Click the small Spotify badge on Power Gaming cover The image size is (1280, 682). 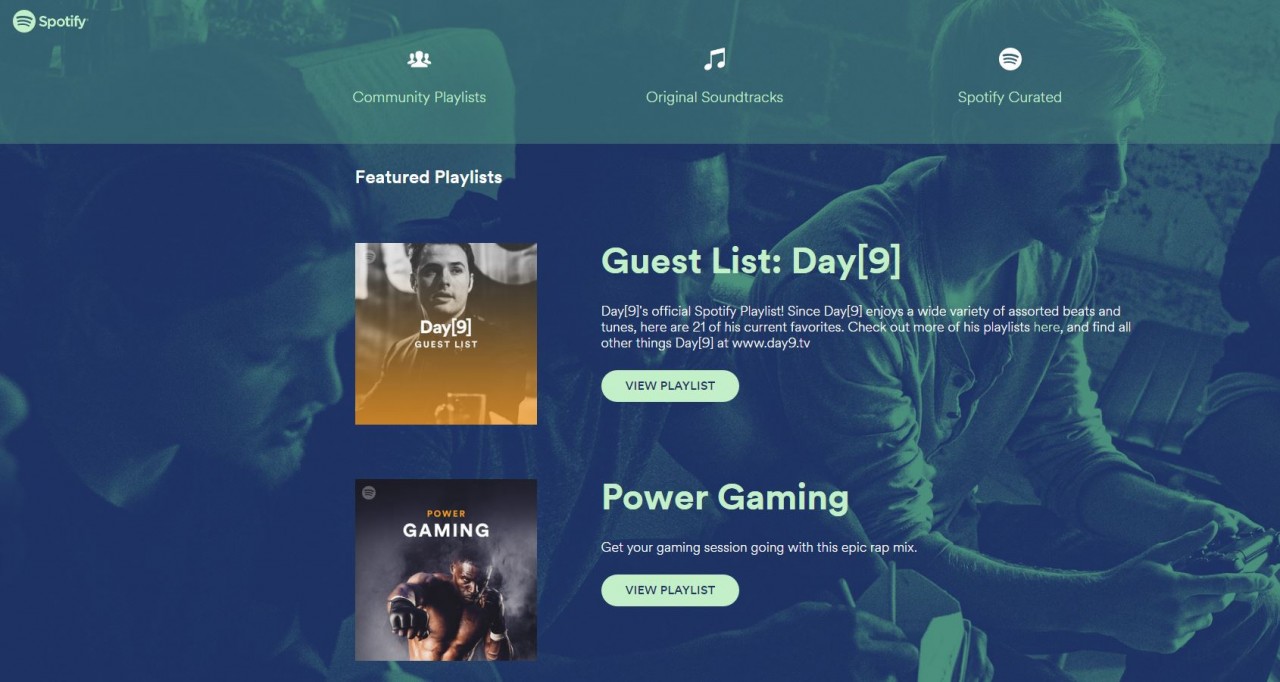(369, 493)
